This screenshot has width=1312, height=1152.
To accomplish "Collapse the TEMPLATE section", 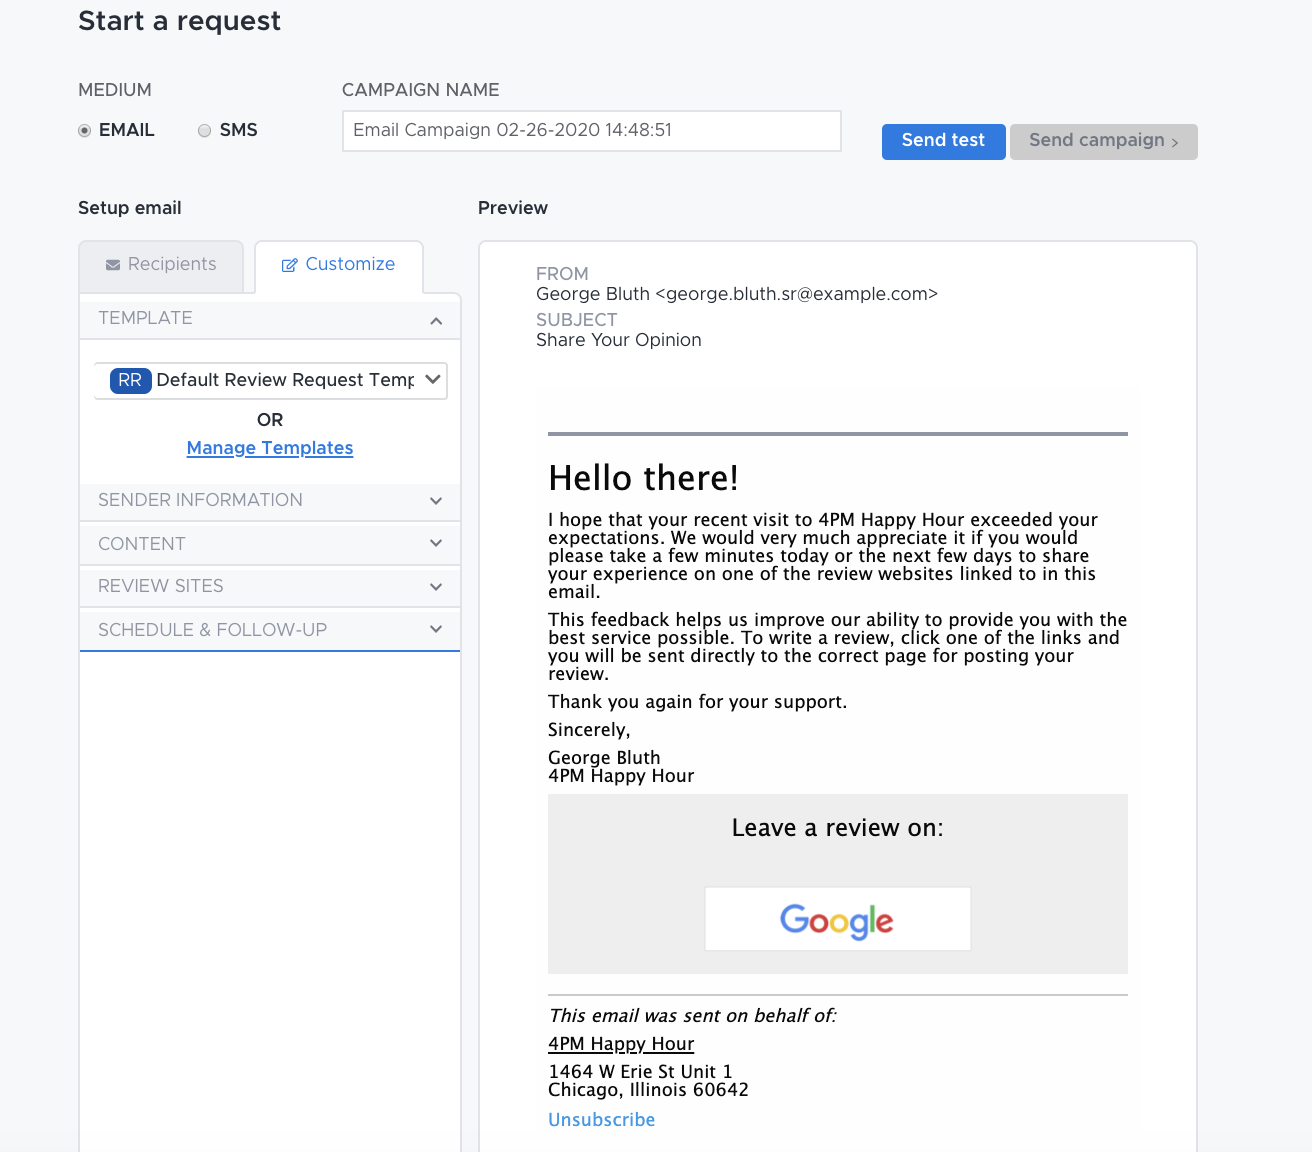I will 435,320.
